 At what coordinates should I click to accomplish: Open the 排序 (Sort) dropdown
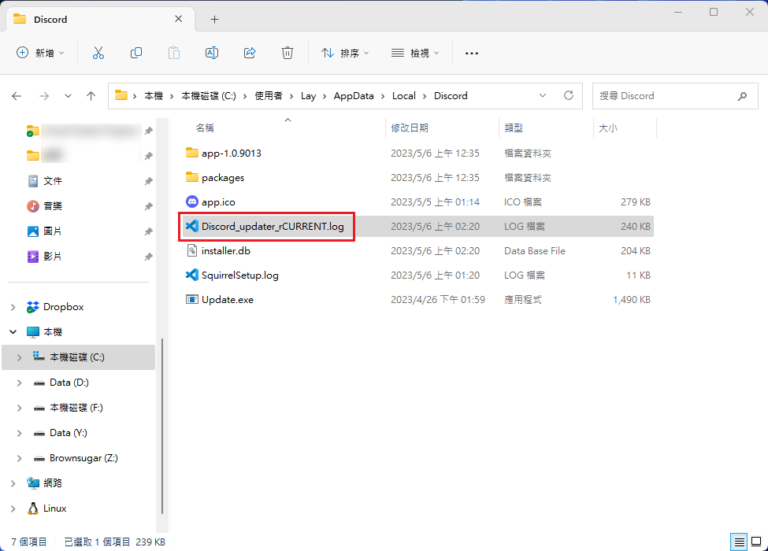point(345,53)
